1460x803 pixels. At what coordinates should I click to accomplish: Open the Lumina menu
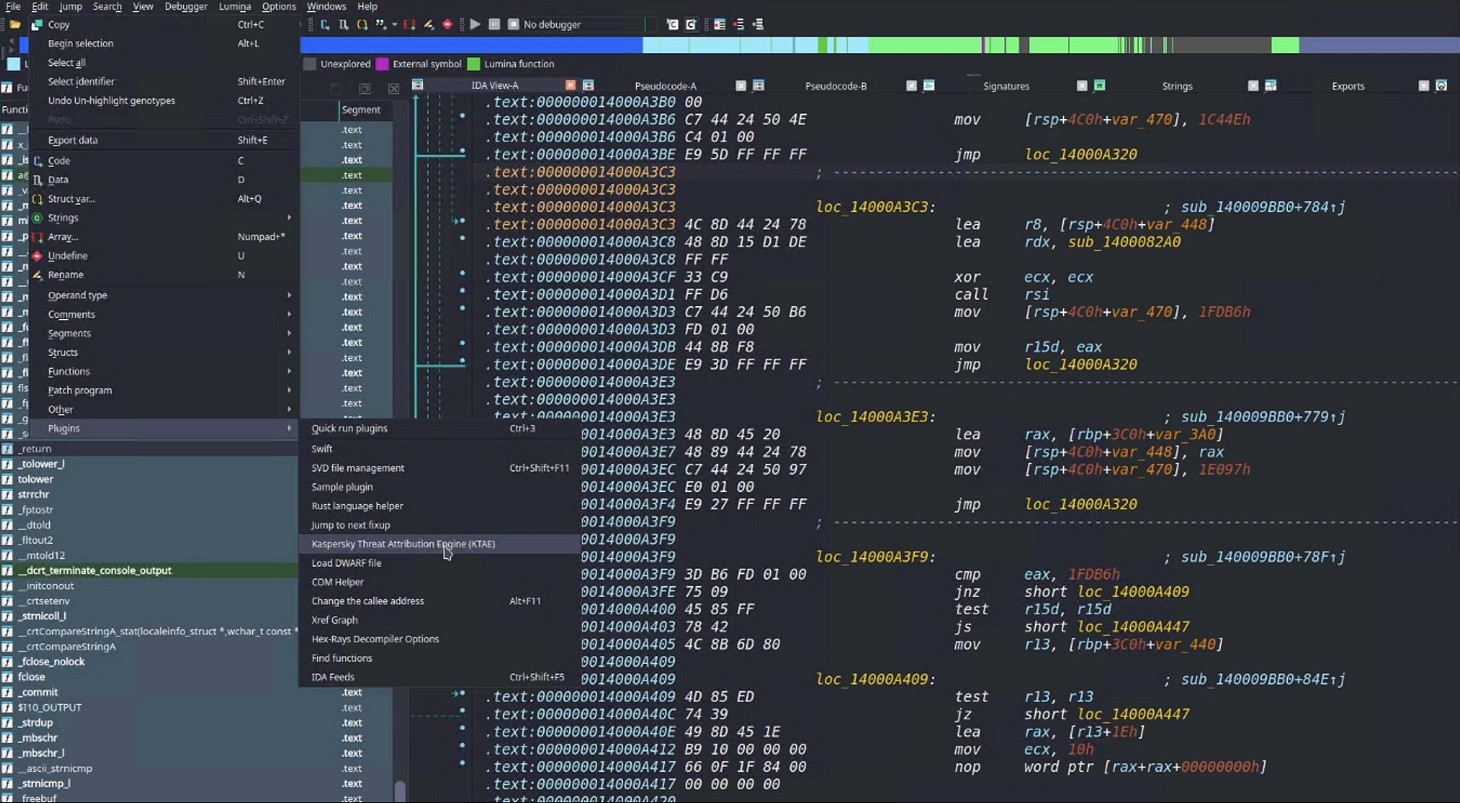pos(235,6)
